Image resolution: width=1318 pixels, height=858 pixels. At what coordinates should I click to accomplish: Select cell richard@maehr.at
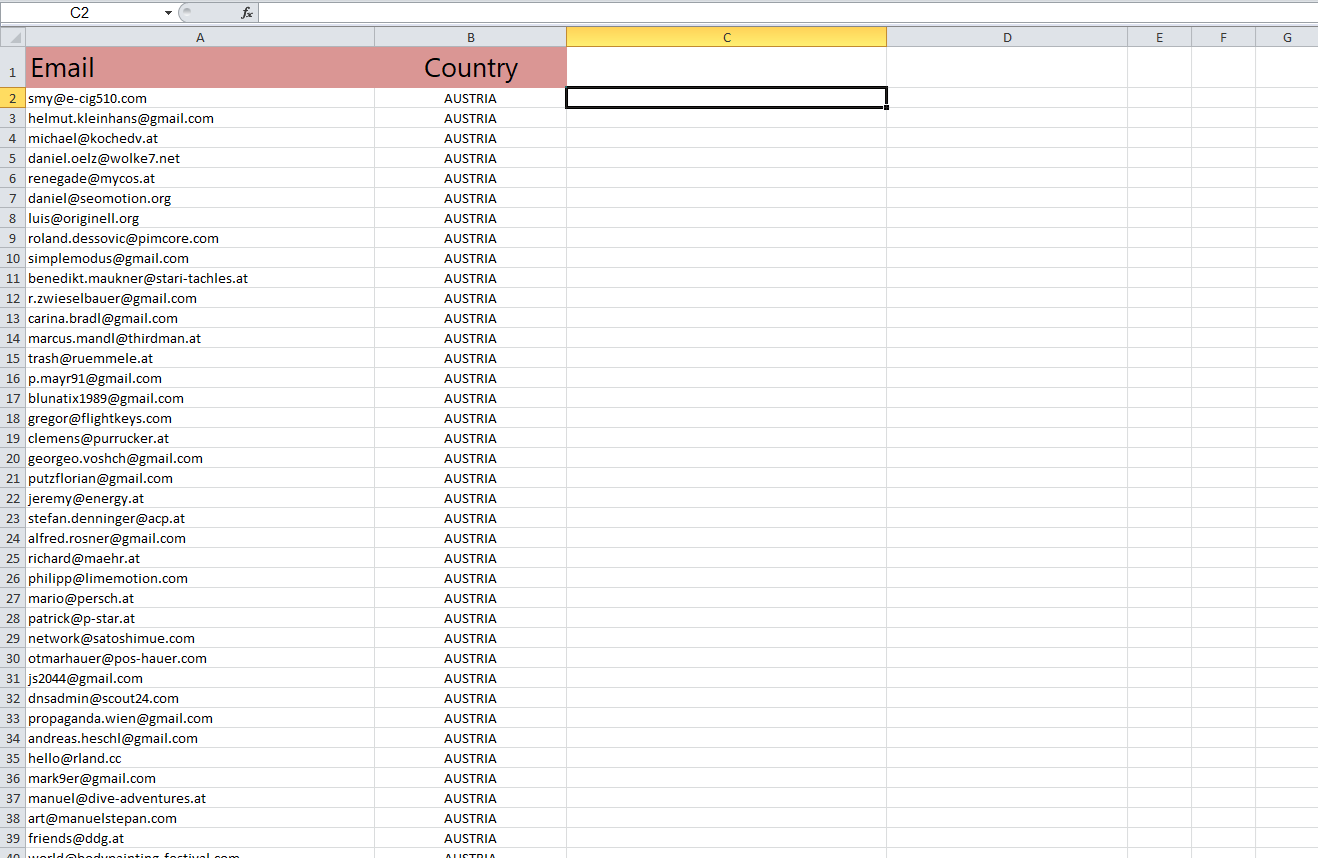coord(200,558)
